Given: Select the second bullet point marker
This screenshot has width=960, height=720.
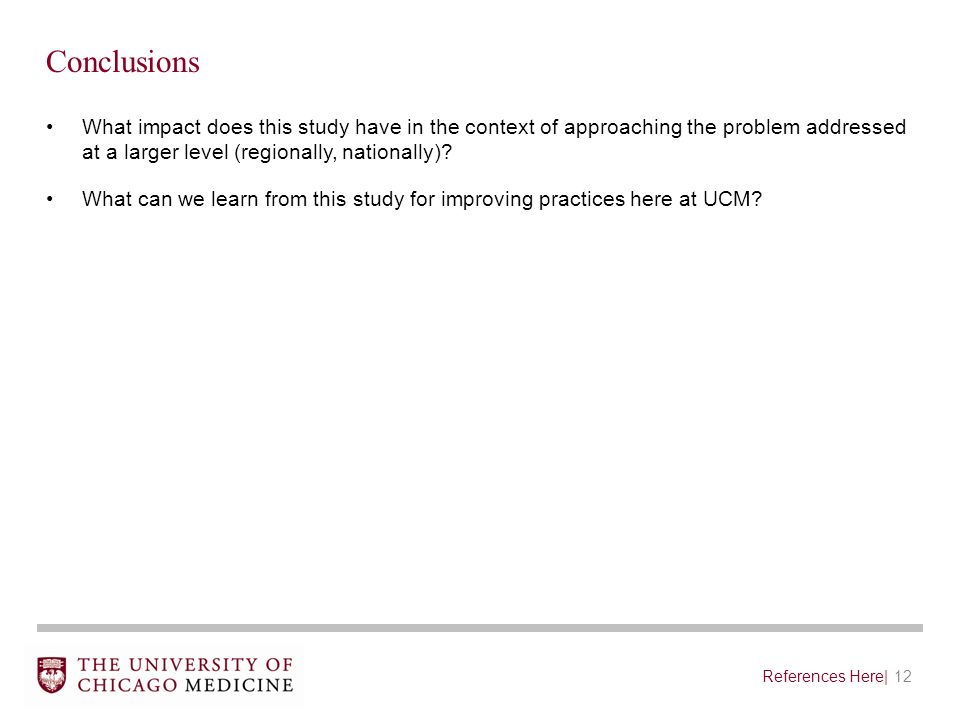Looking at the screenshot, I should click(x=50, y=199).
